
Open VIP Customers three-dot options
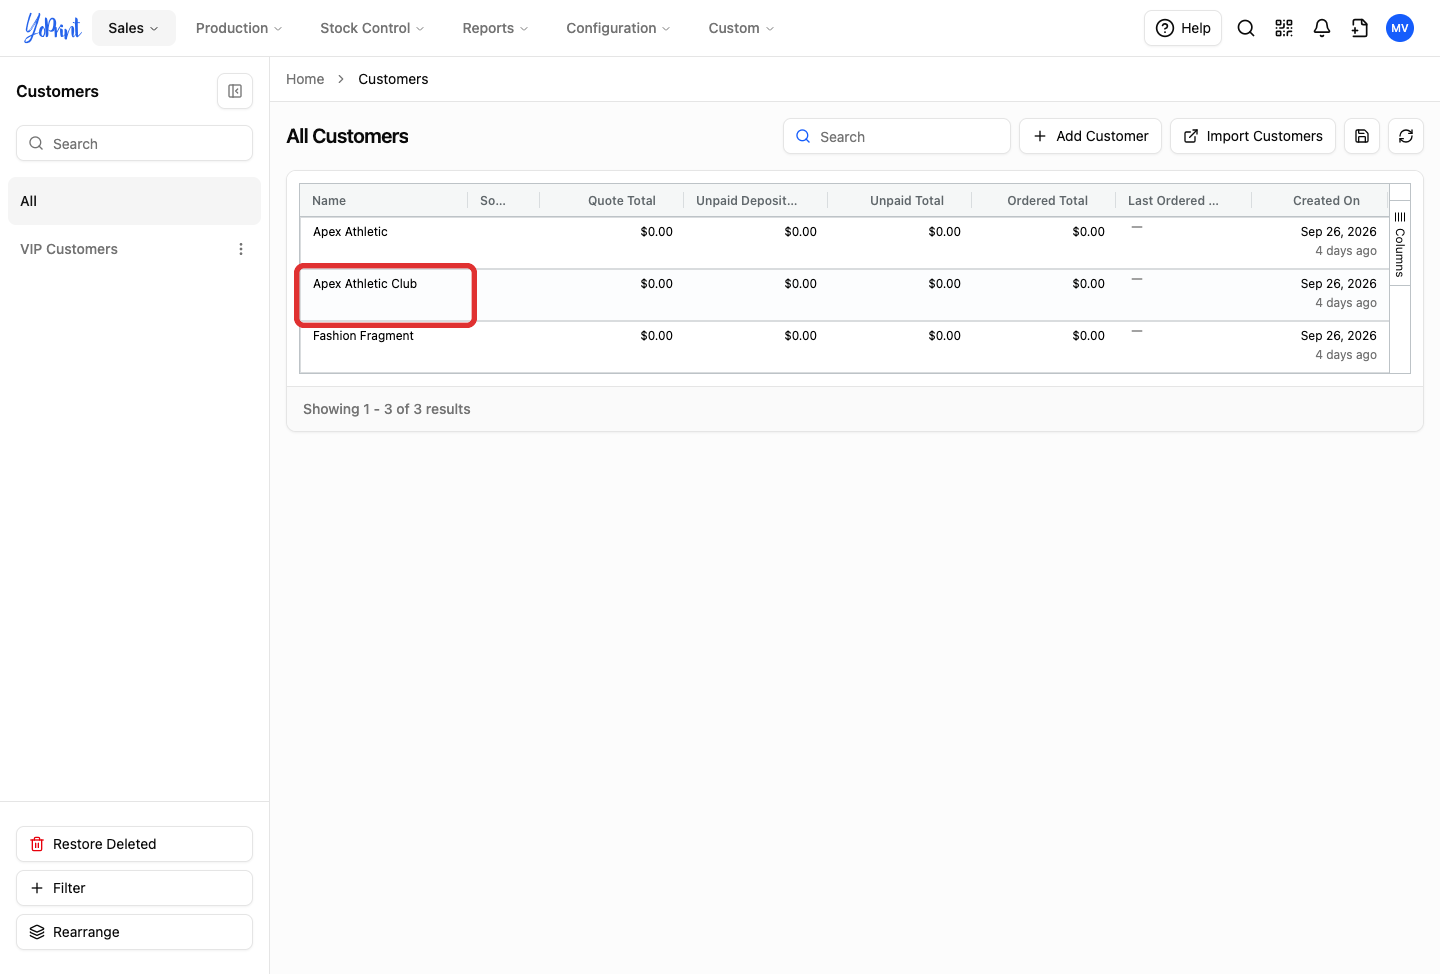(x=241, y=249)
